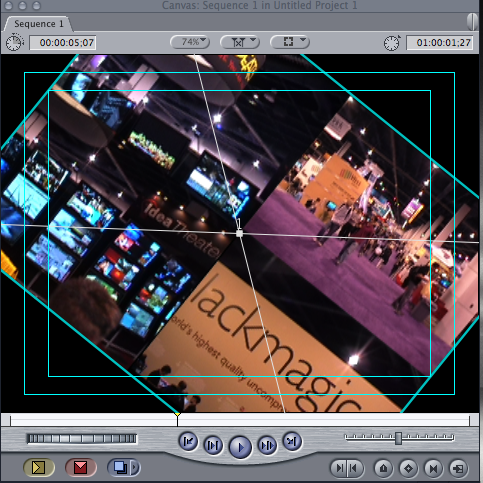483x483 pixels.
Task: Open the playhead sync dropdown menu
Action: point(240,42)
